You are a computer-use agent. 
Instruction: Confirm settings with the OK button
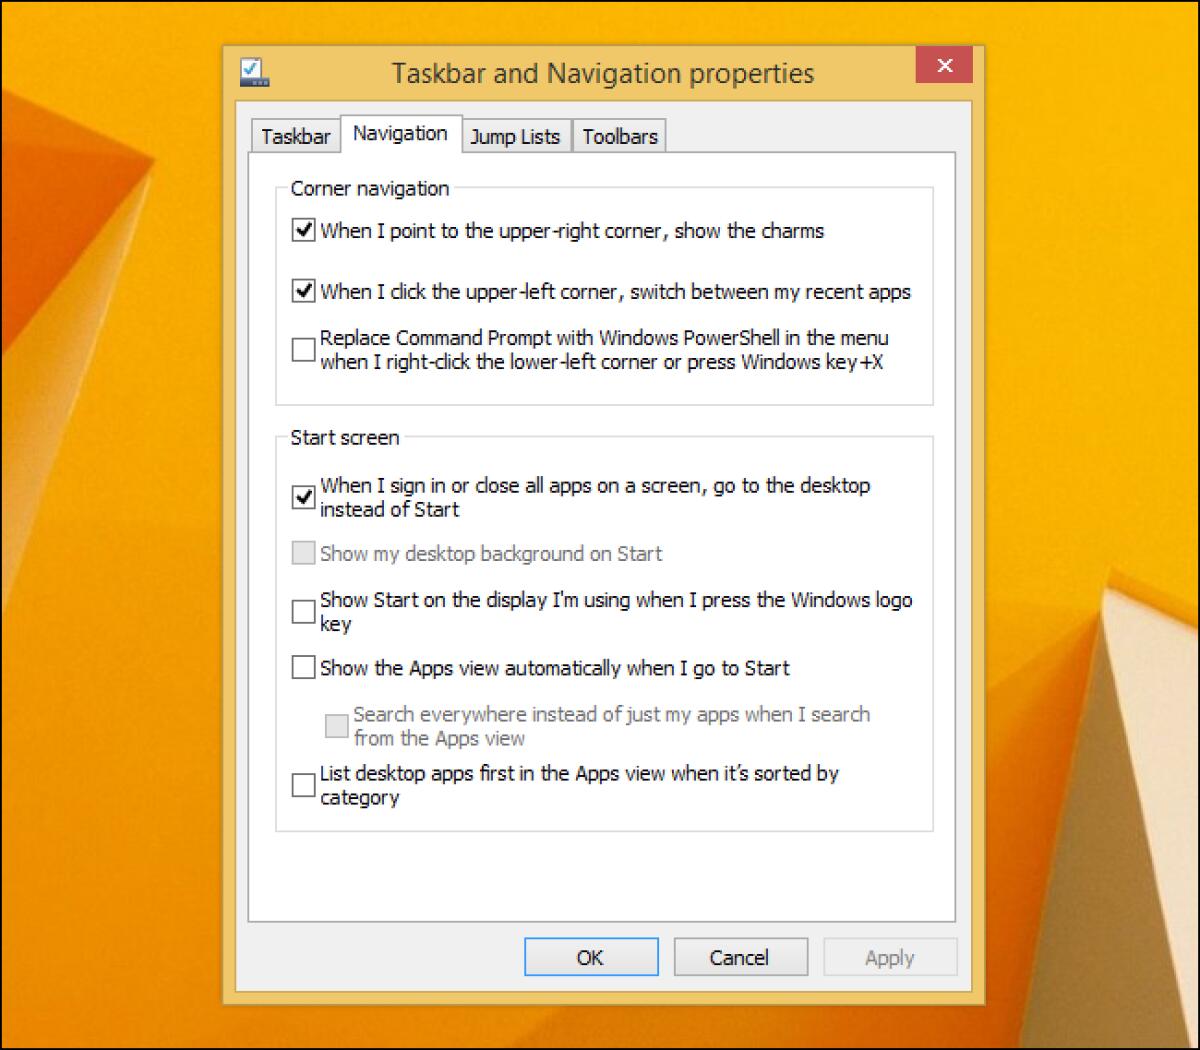pyautogui.click(x=591, y=957)
